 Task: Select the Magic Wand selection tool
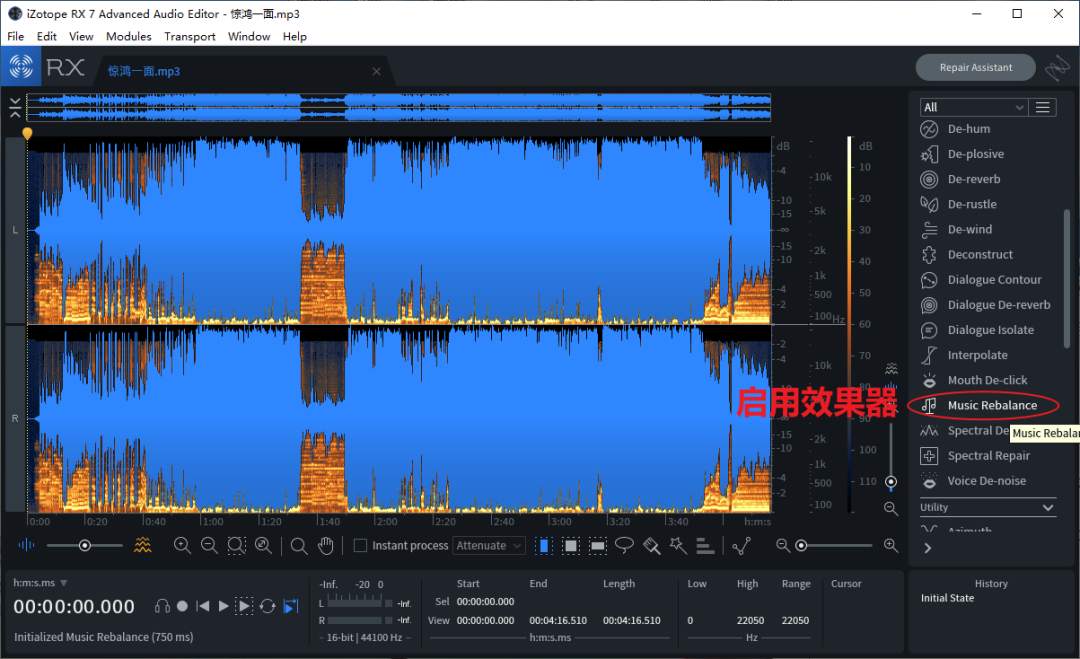(x=678, y=545)
